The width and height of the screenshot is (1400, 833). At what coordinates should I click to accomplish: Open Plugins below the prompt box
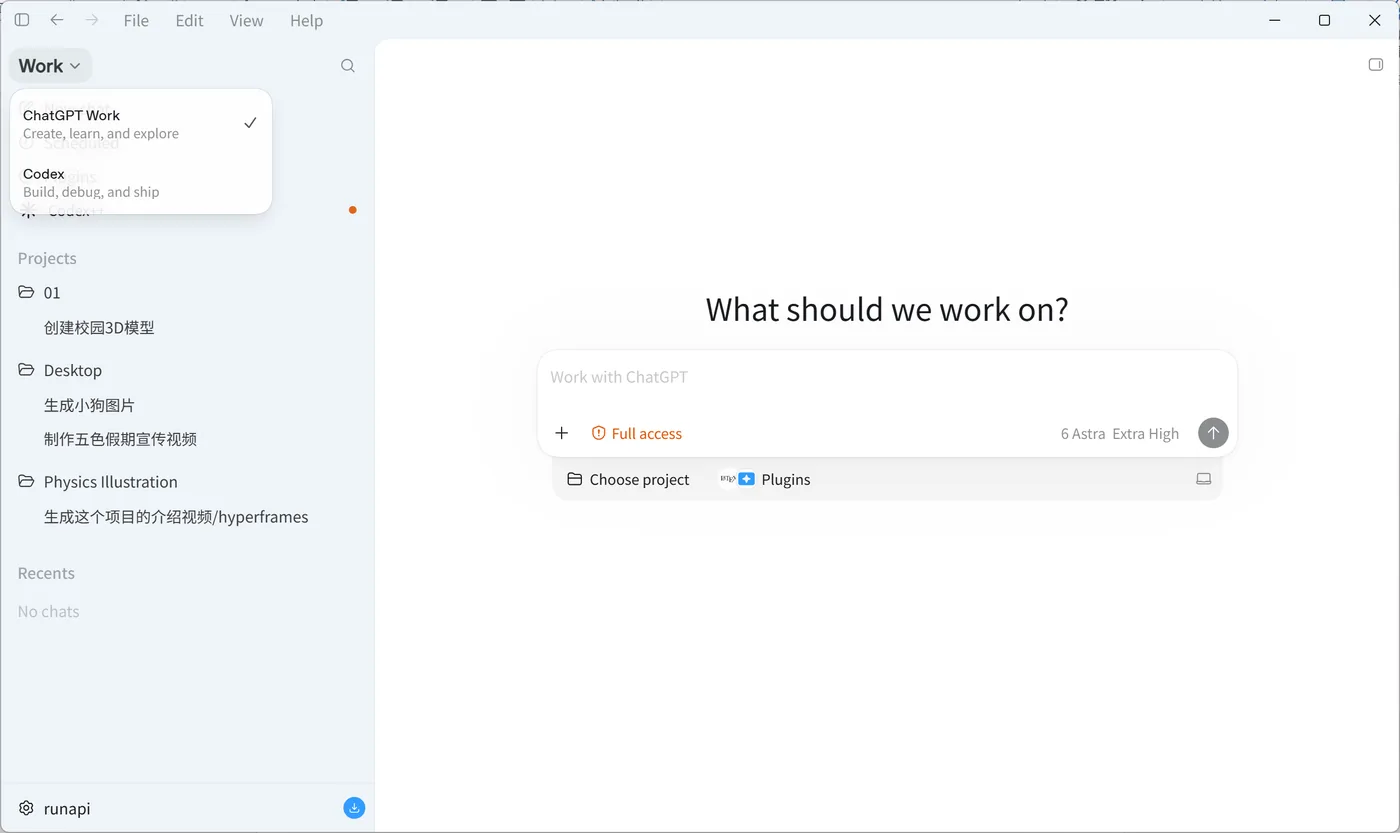point(765,480)
